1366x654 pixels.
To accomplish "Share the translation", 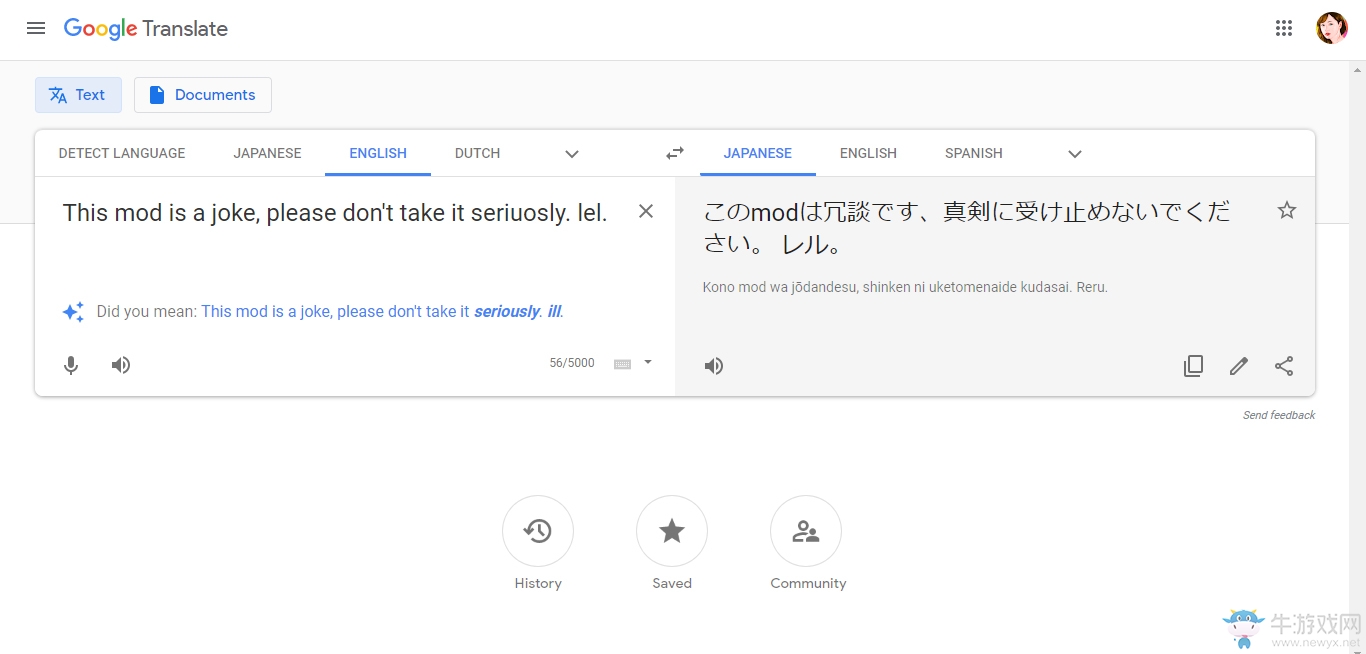I will click(1284, 366).
